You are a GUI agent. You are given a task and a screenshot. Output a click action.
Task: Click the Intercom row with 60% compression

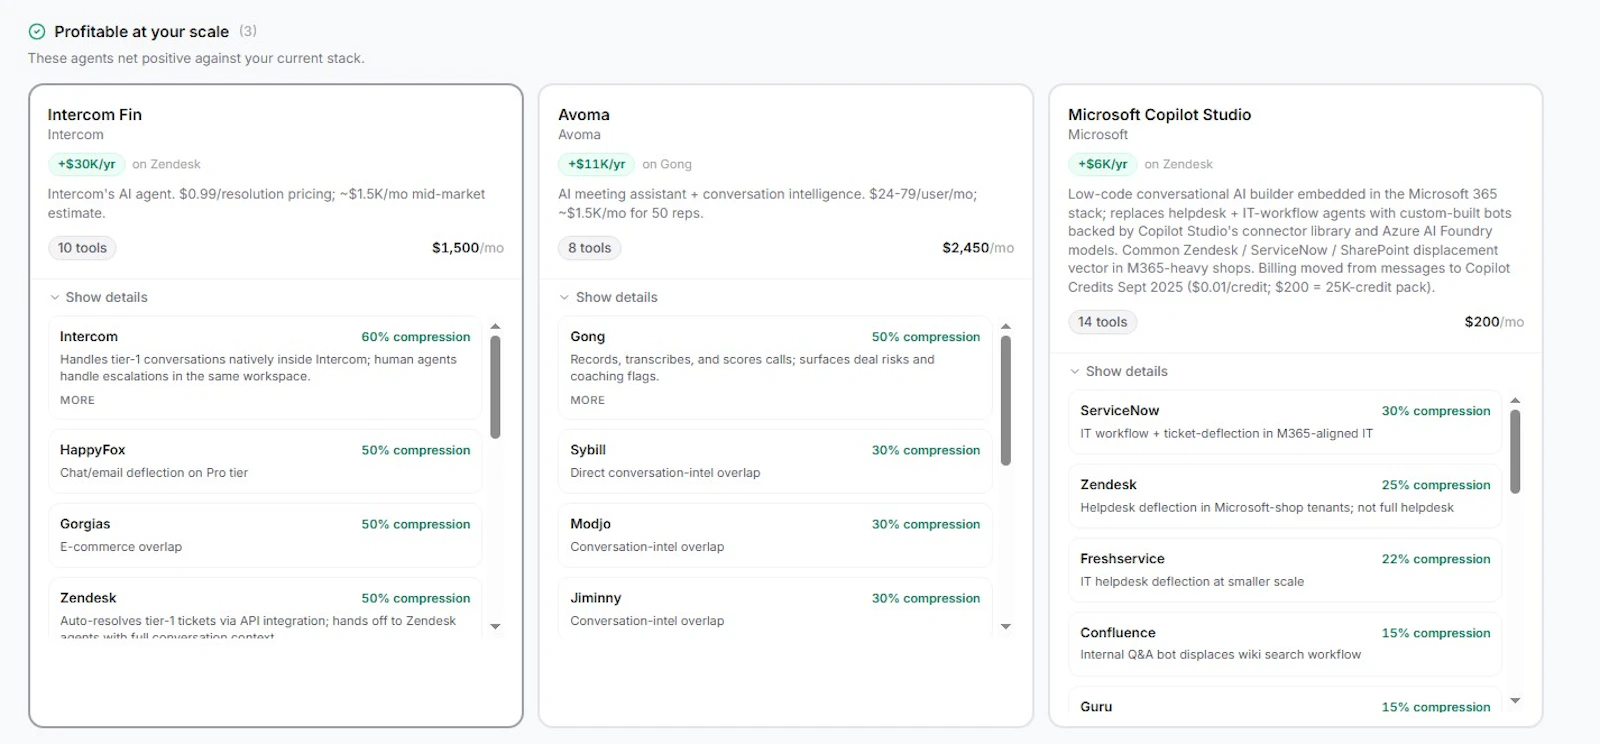click(265, 368)
